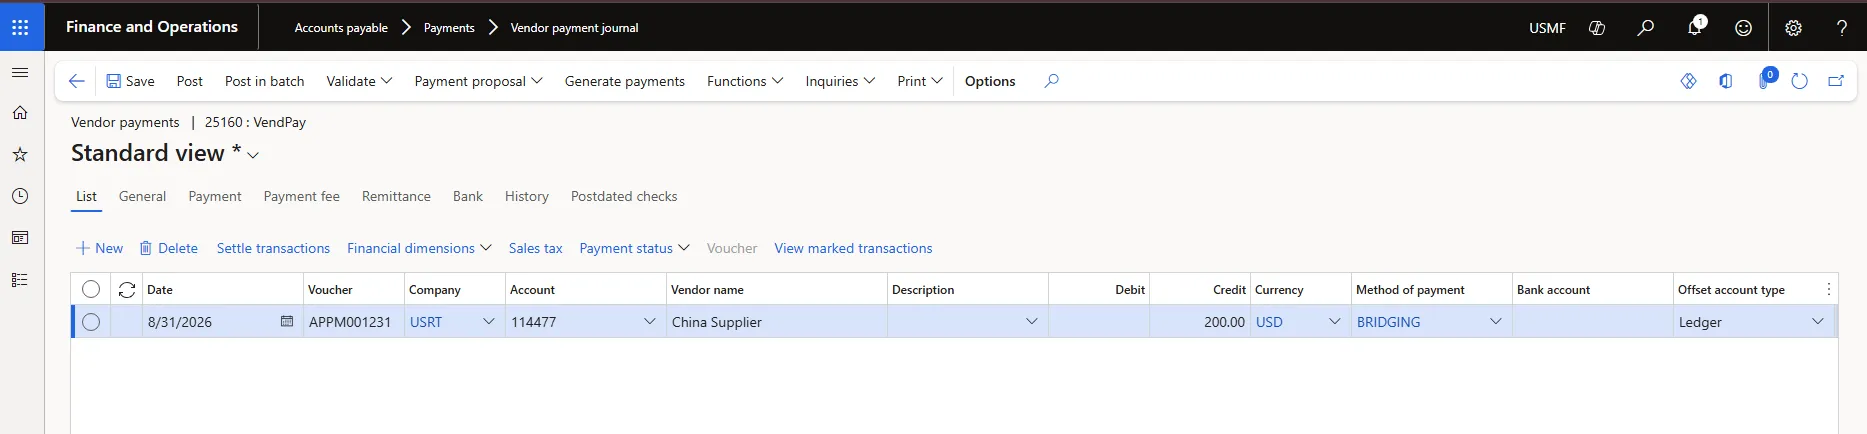Open attachments icon with zero badge
This screenshot has height=434, width=1867.
(1765, 80)
